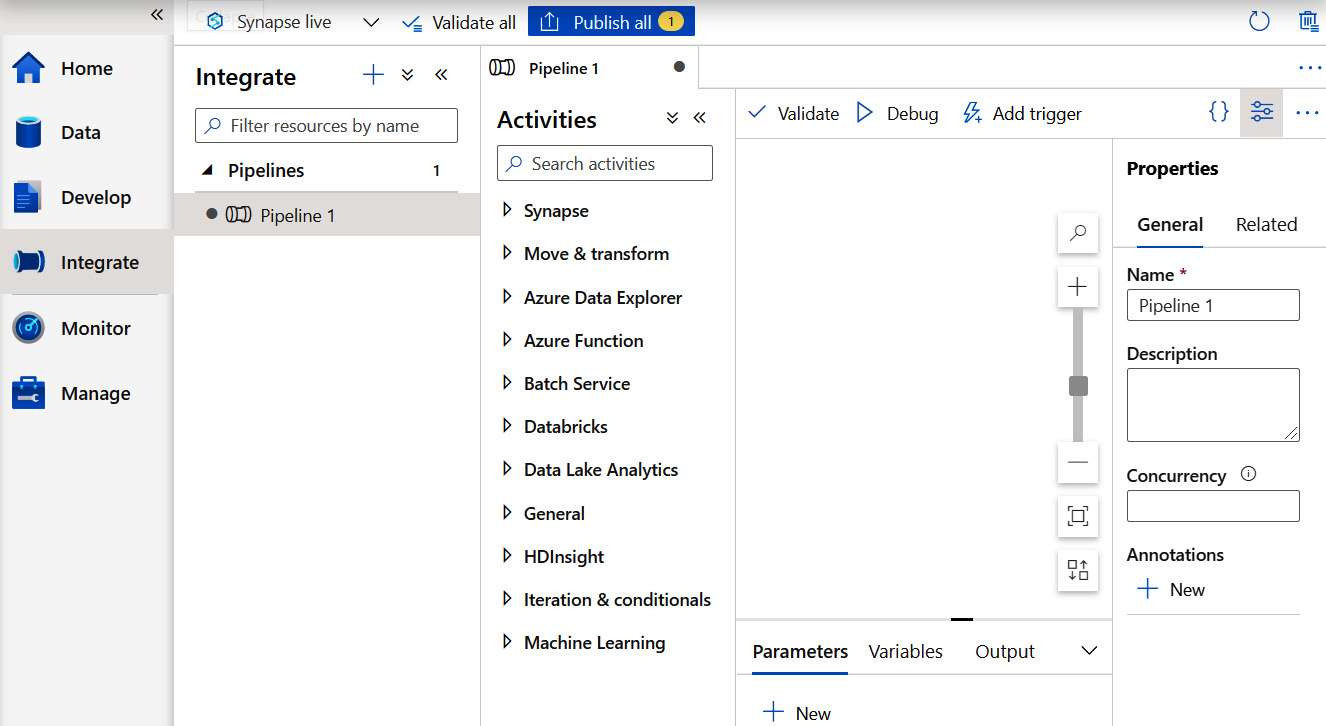Open tab bar more options ellipsis
Image resolution: width=1326 pixels, height=726 pixels.
[1310, 68]
